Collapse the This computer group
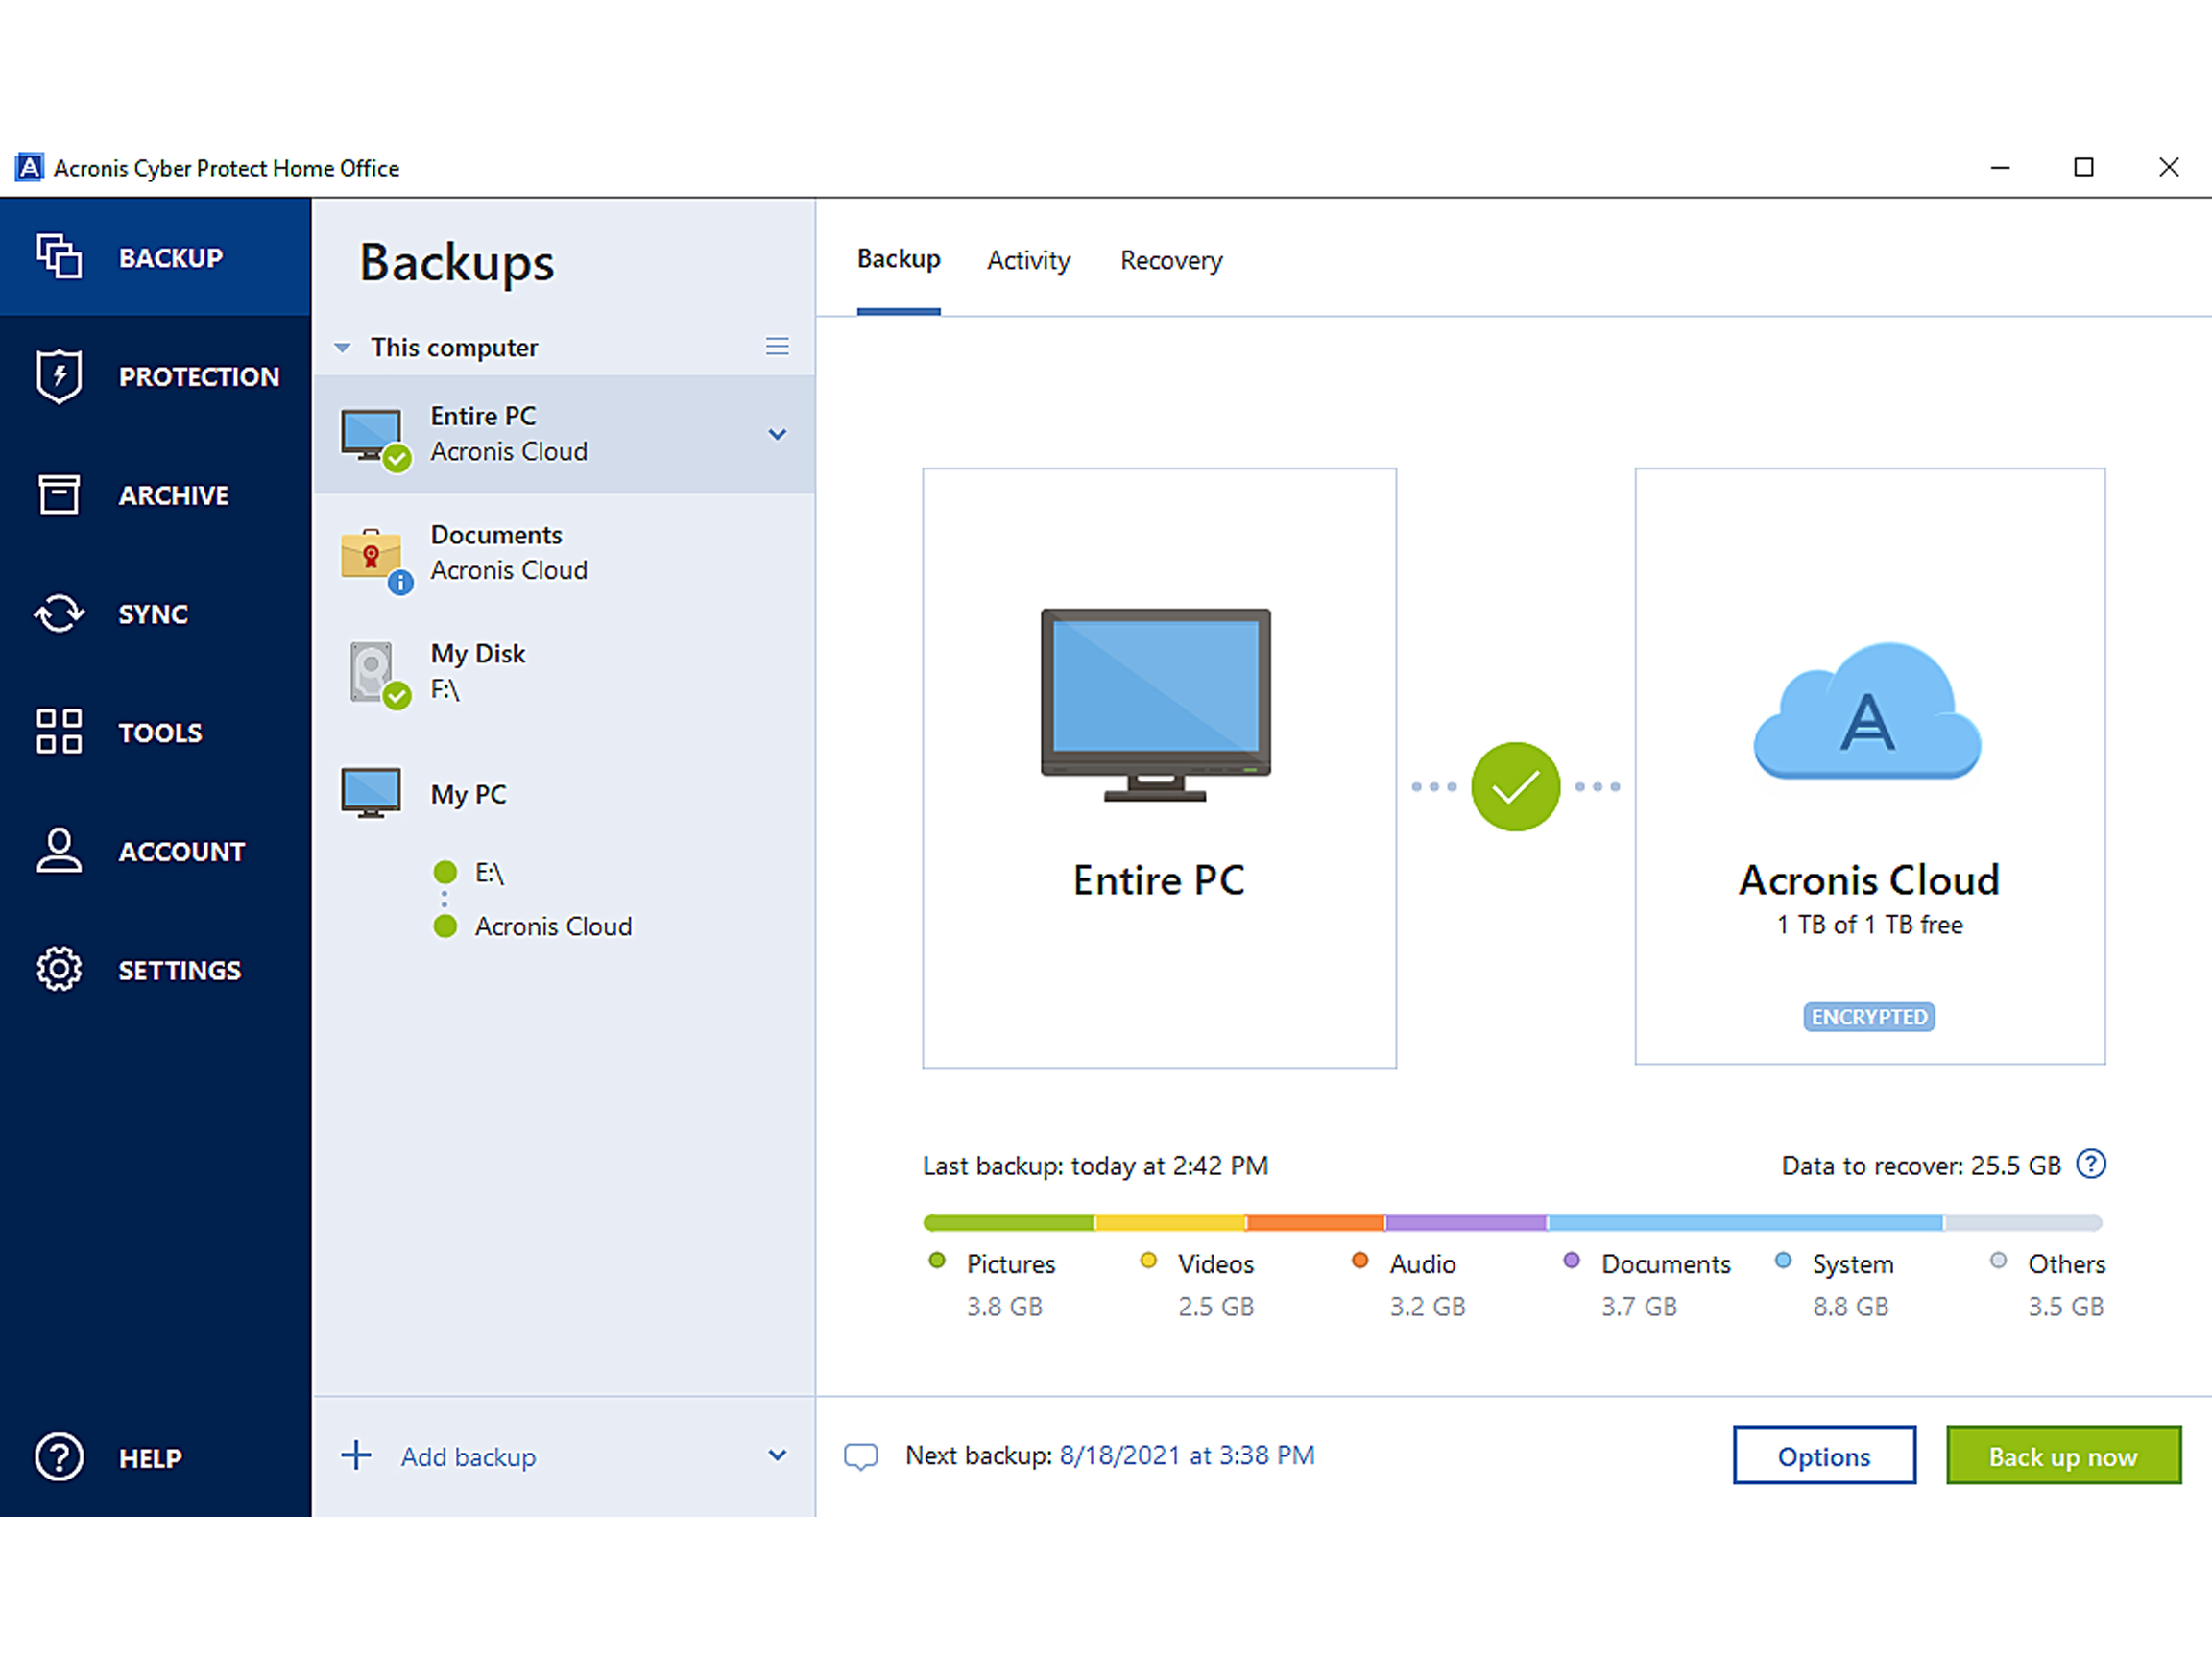 coord(342,348)
